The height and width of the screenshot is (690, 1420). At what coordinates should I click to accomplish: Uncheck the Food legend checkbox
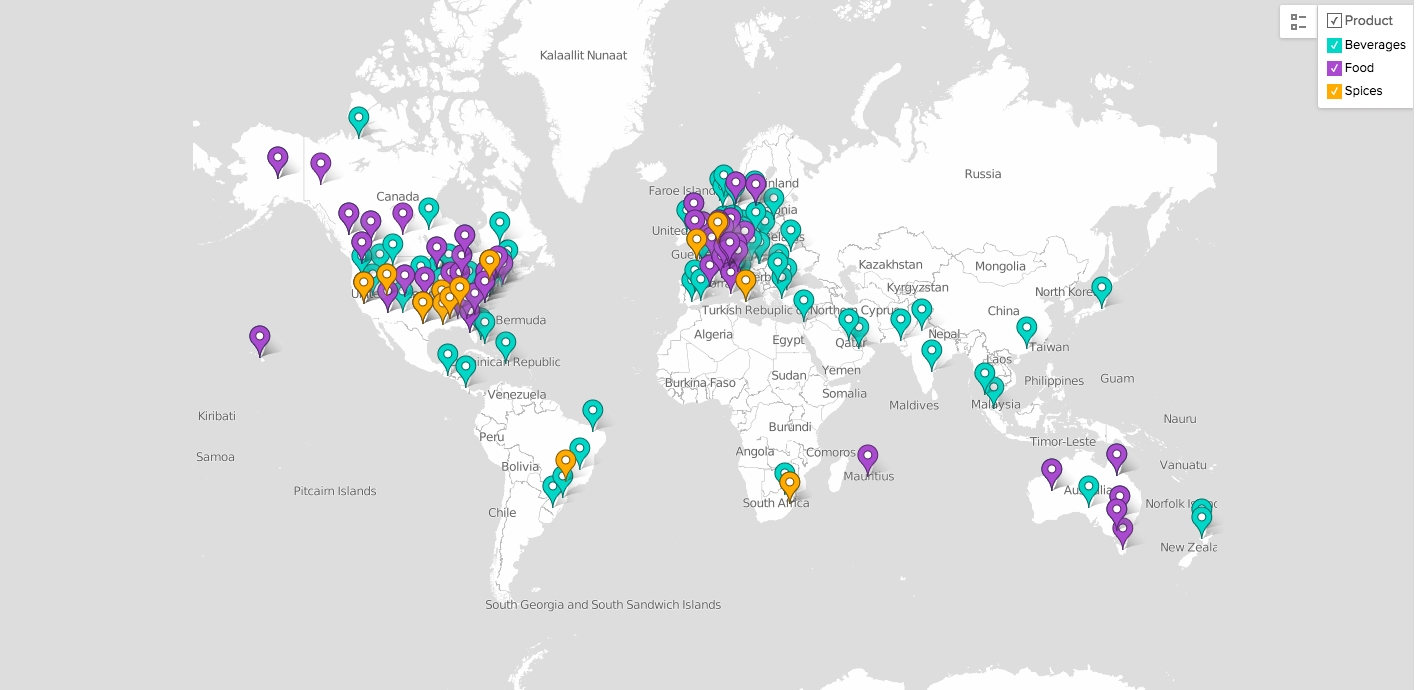click(x=1333, y=68)
